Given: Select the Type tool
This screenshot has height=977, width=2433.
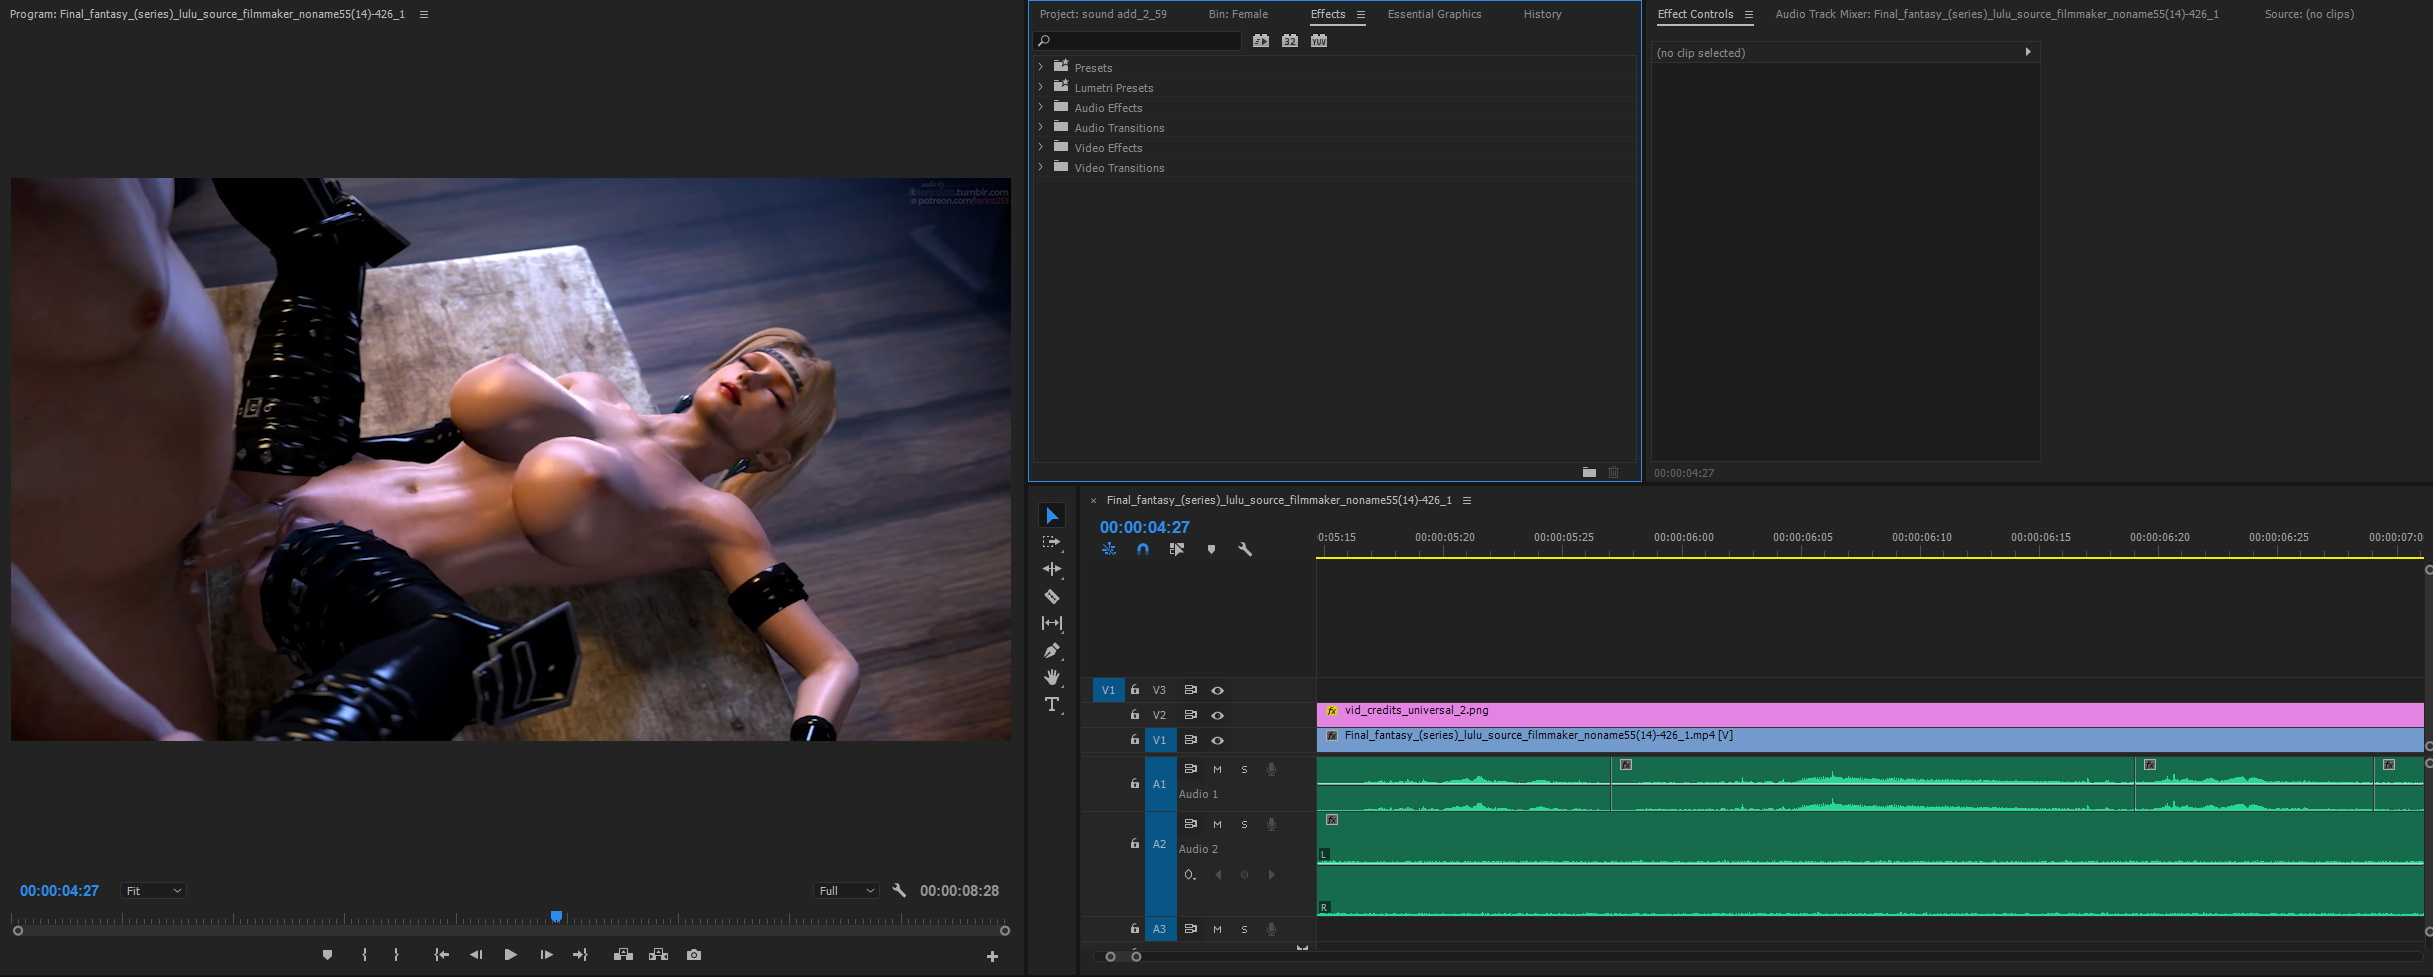Looking at the screenshot, I should pos(1052,704).
